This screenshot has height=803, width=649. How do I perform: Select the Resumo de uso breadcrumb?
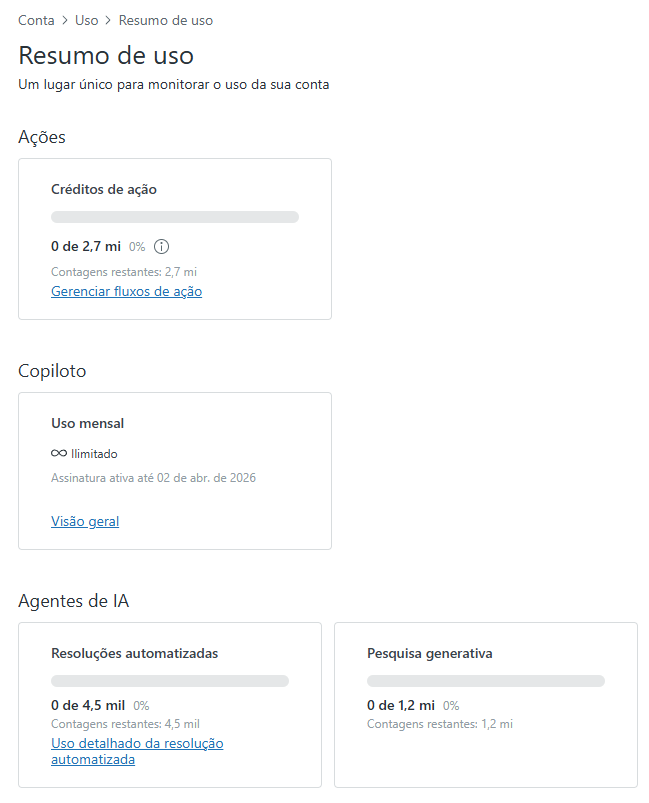pyautogui.click(x=165, y=20)
